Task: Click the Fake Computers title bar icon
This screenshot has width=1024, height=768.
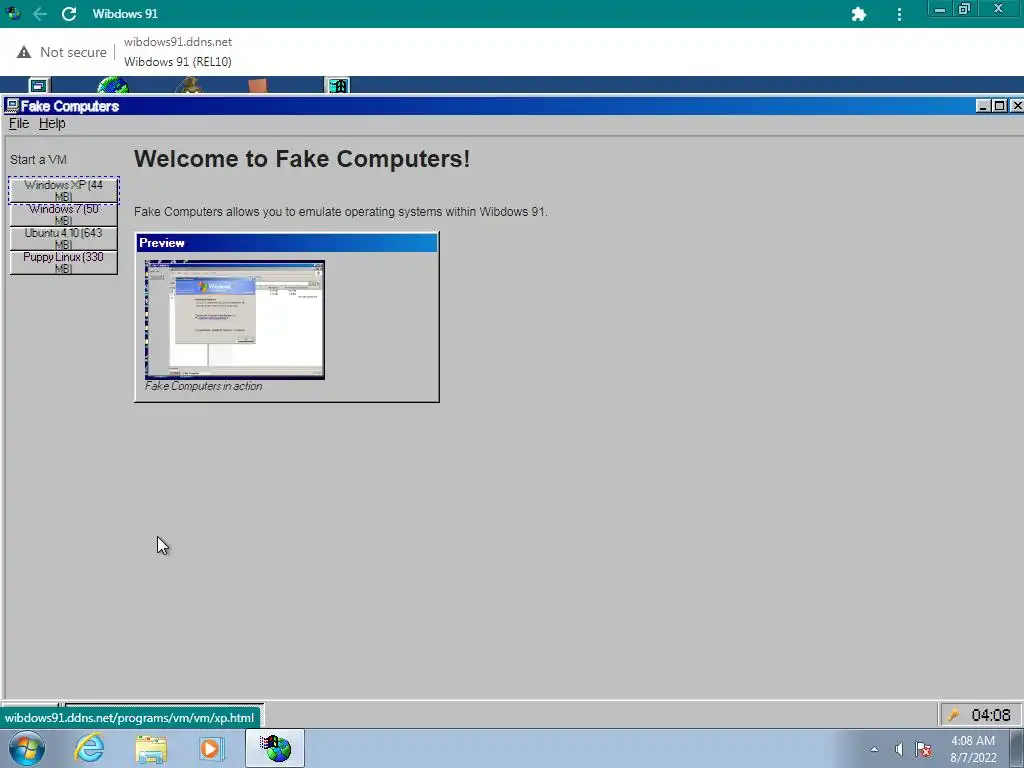Action: coord(12,106)
